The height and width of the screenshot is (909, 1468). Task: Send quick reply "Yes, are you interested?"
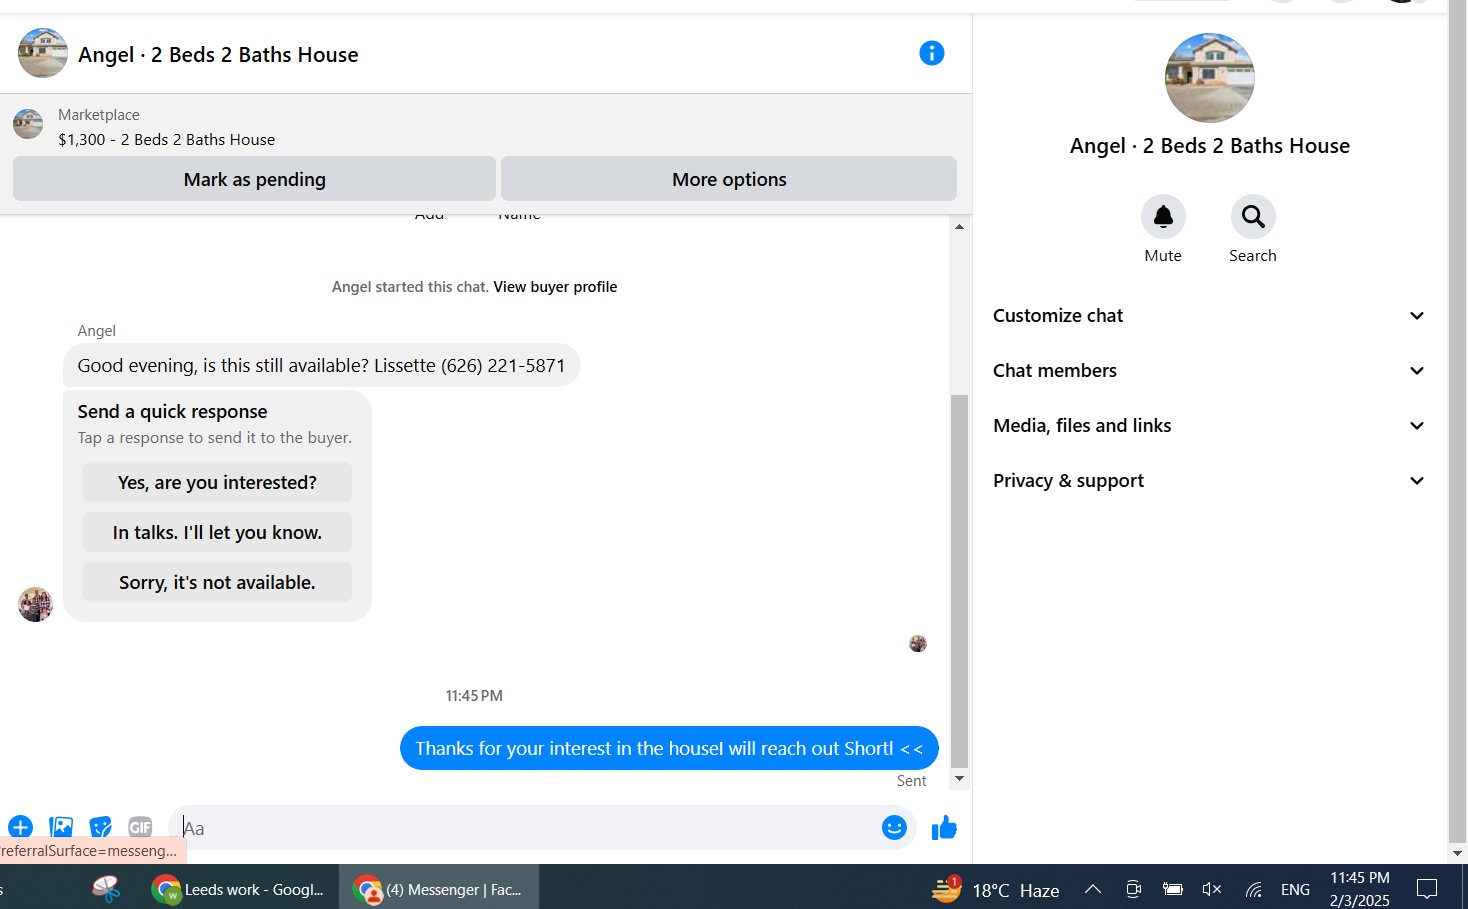tap(217, 482)
